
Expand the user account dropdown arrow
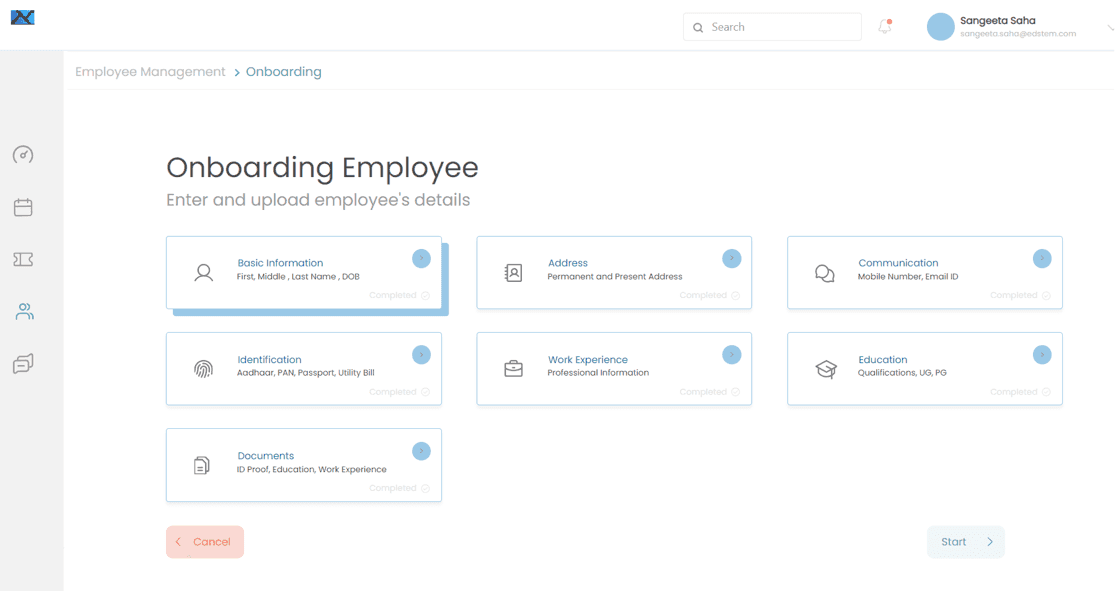click(1110, 28)
